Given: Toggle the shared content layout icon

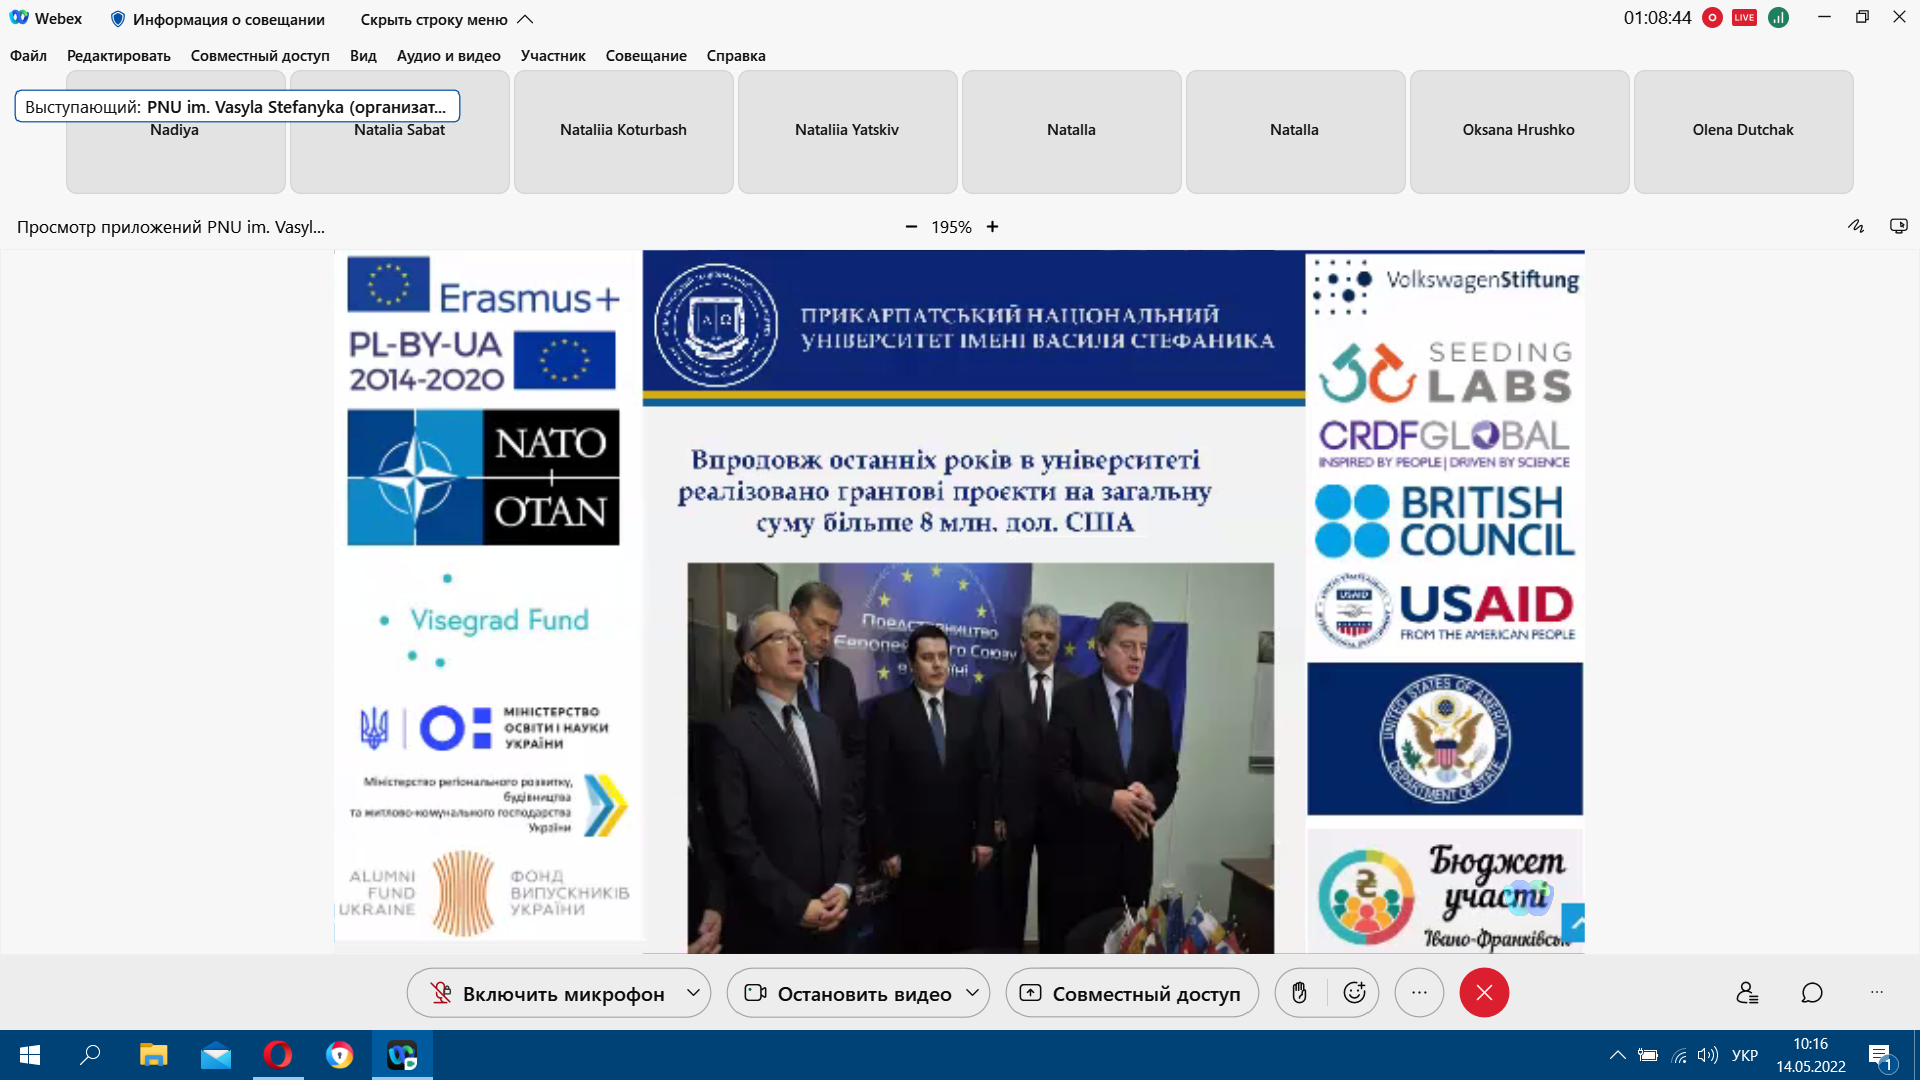Looking at the screenshot, I should pos(1898,226).
